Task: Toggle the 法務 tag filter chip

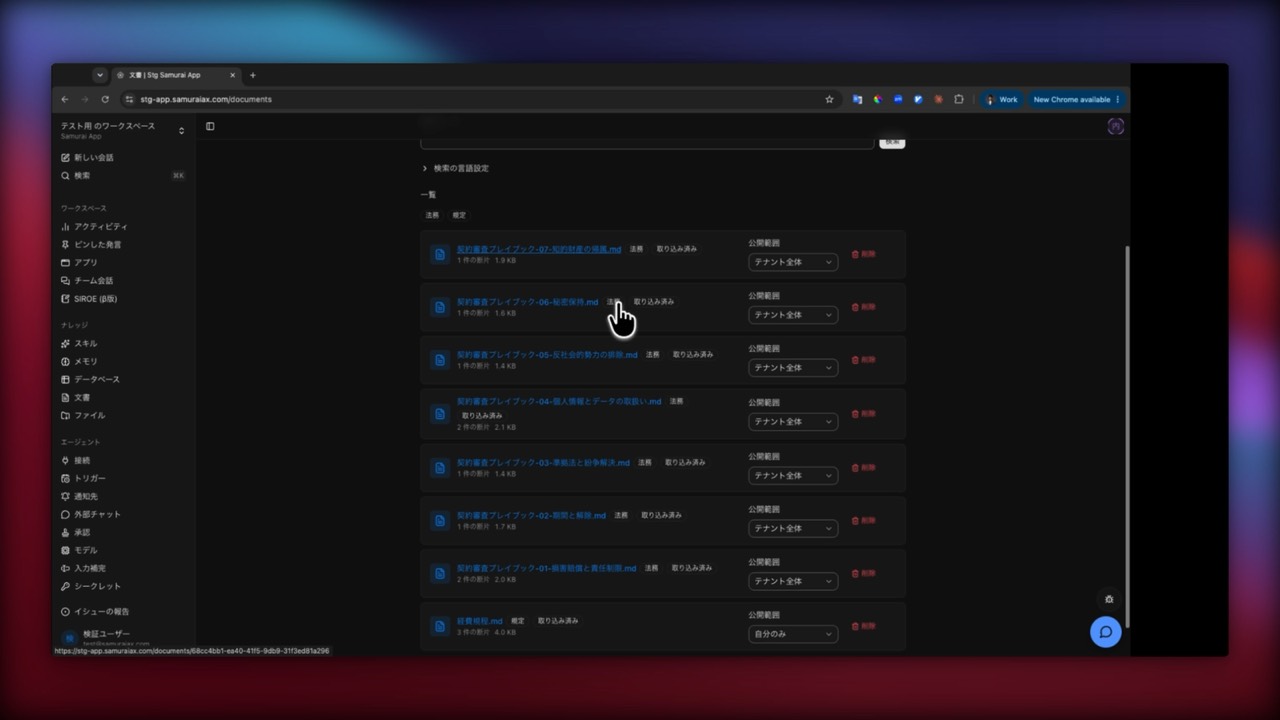Action: [x=432, y=215]
